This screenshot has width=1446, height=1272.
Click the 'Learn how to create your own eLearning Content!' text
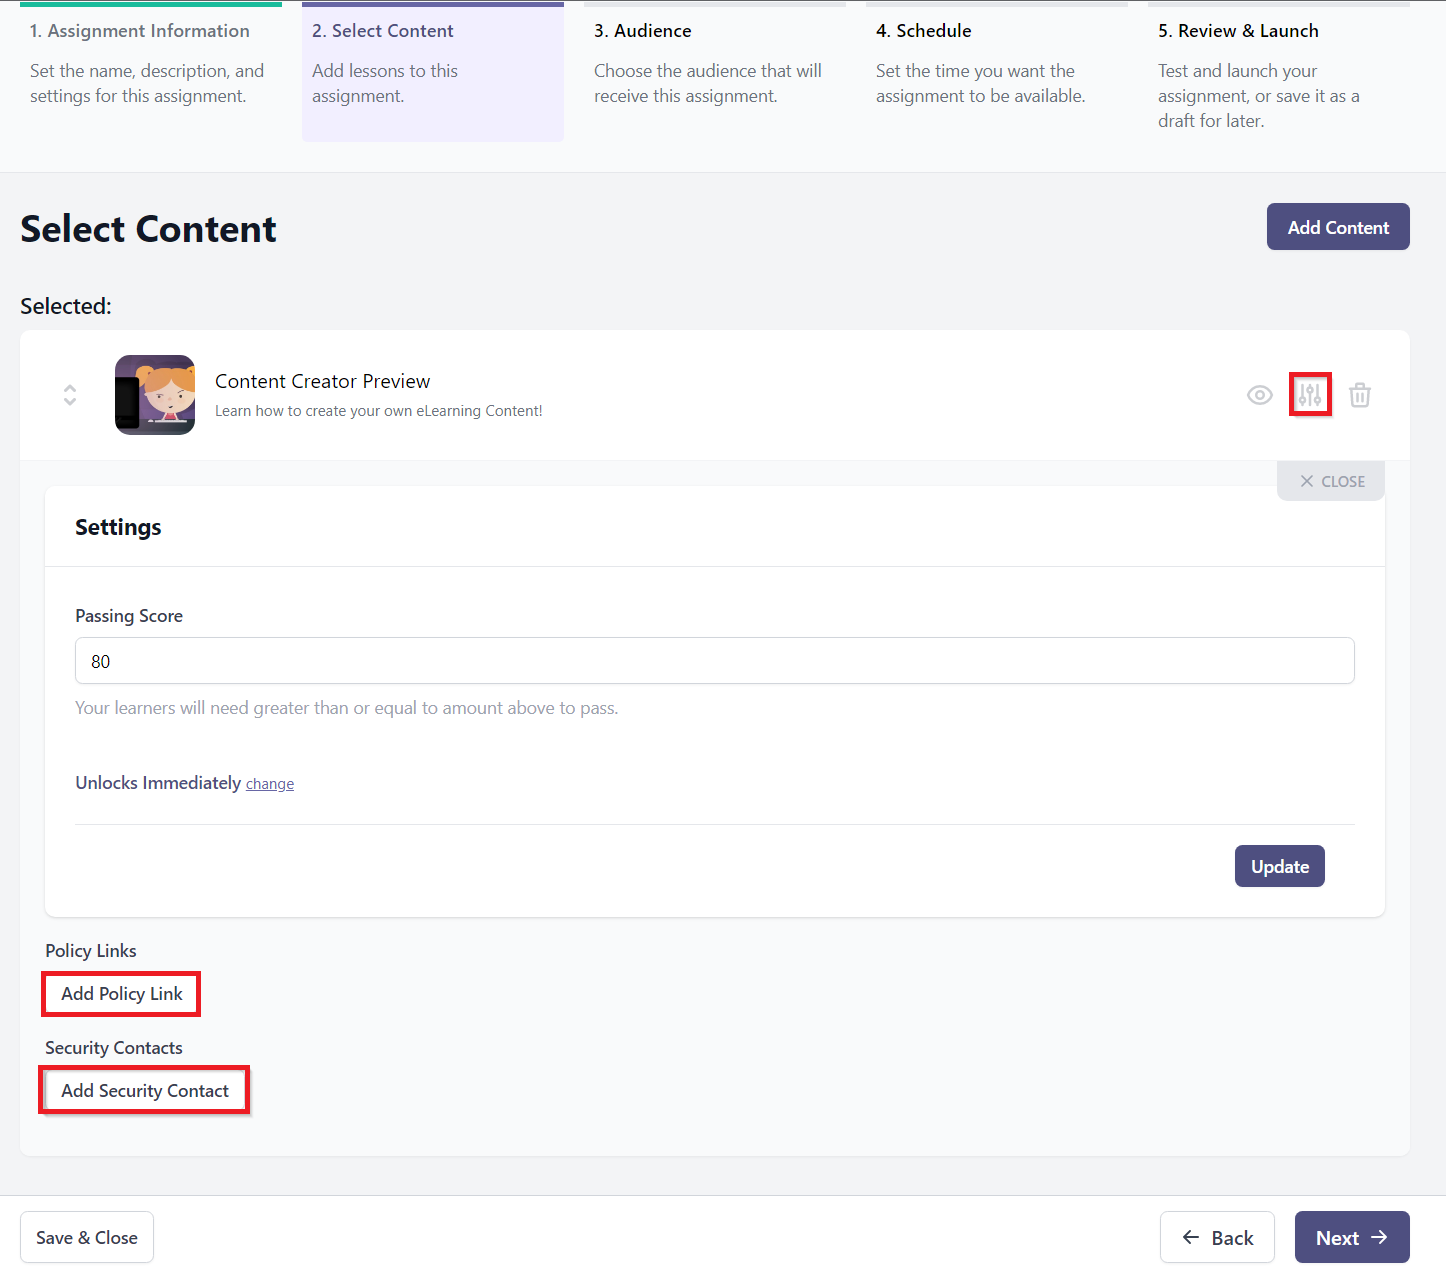[x=379, y=411]
